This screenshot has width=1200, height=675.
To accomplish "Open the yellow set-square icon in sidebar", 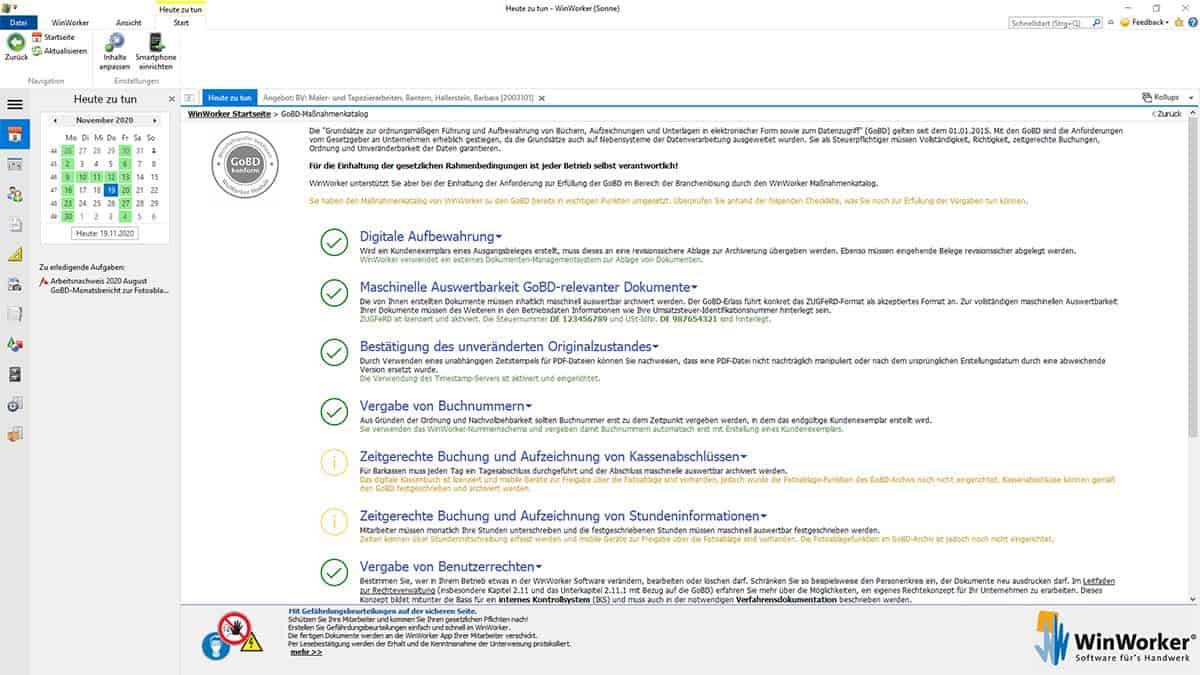I will click(x=14, y=255).
